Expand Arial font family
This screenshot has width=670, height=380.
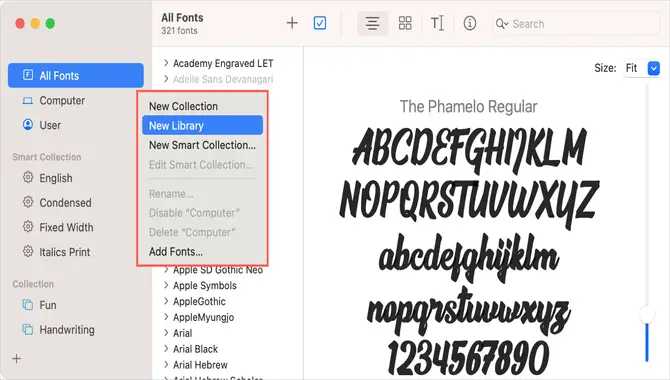pos(166,333)
